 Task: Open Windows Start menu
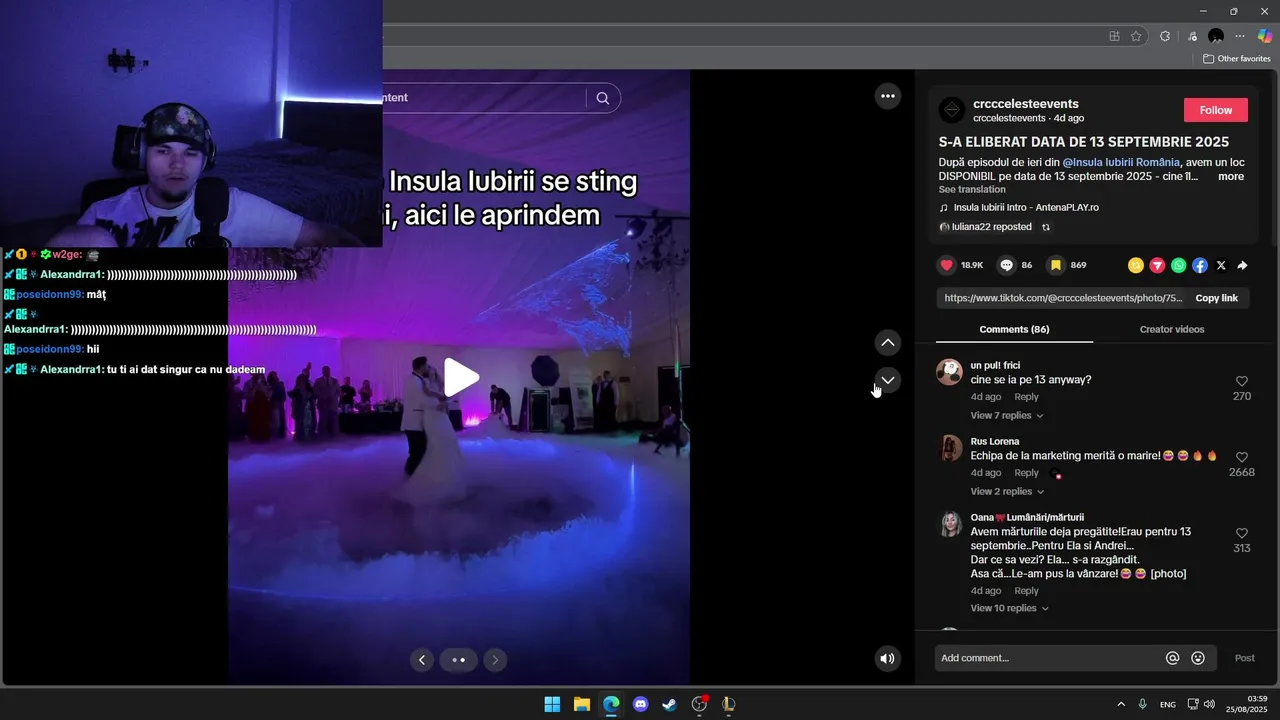[x=552, y=704]
